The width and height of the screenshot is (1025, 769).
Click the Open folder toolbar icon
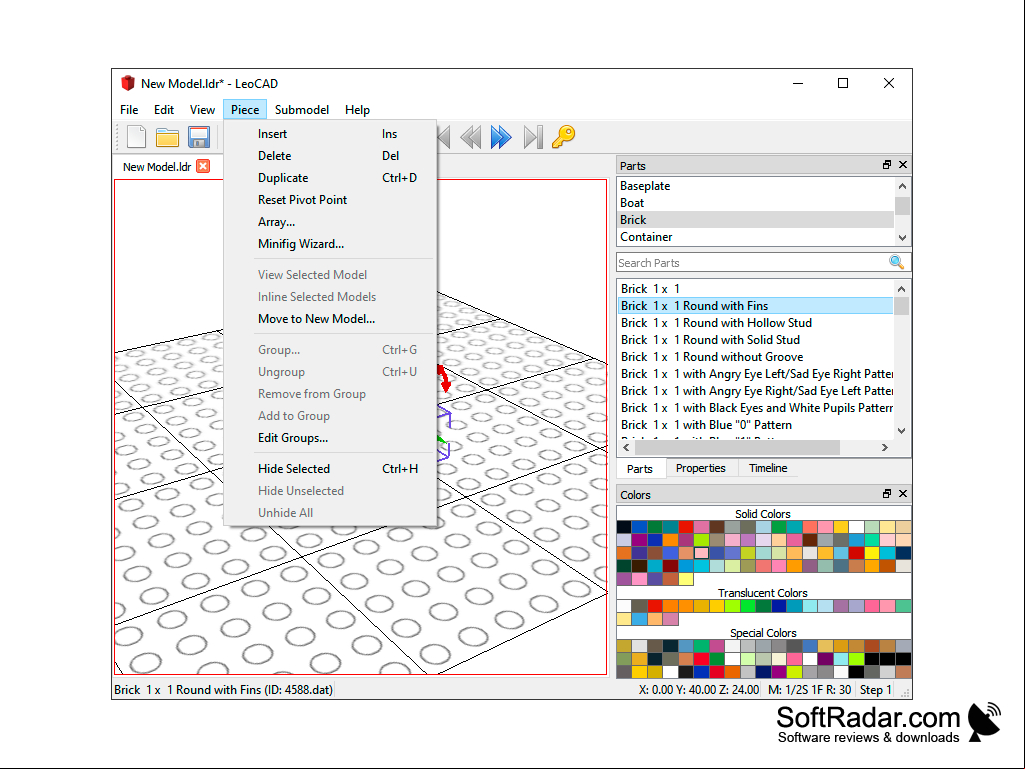(x=167, y=137)
